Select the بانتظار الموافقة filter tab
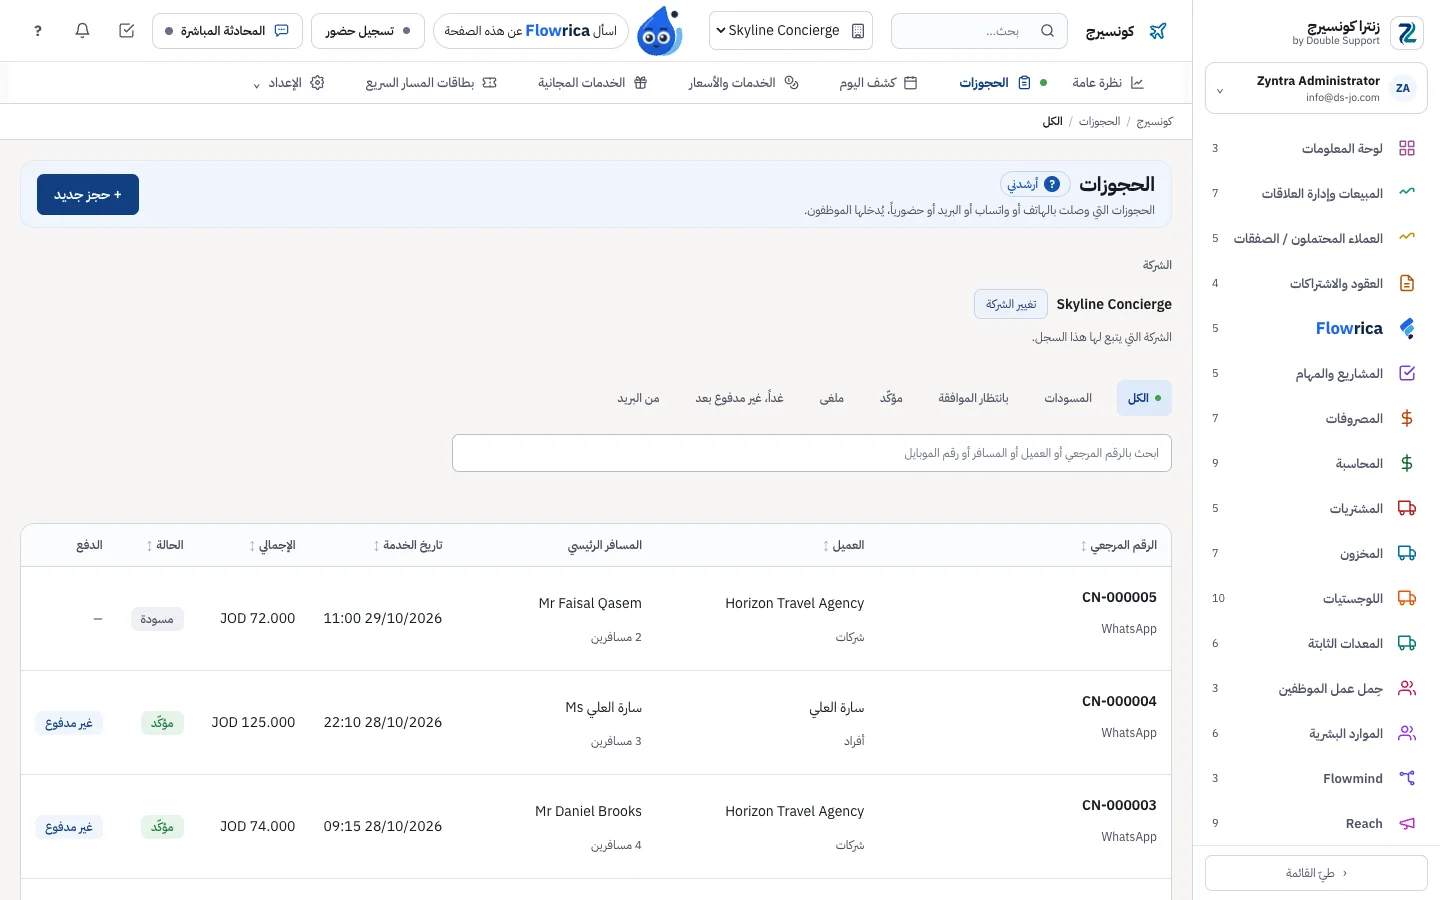Viewport: 1440px width, 900px height. [973, 398]
